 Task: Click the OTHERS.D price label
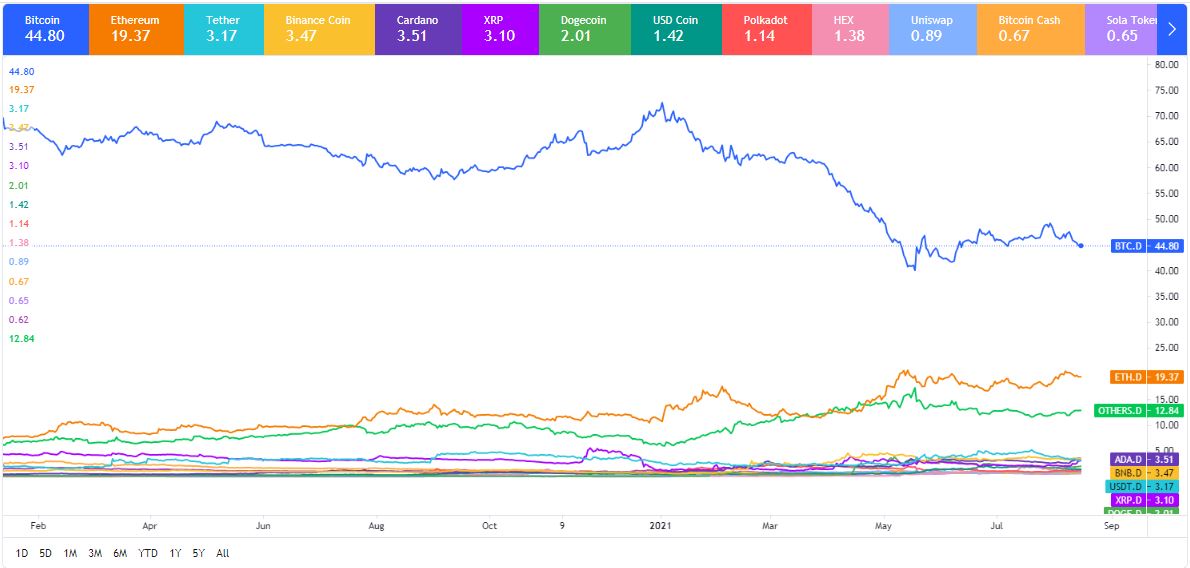pyautogui.click(x=1138, y=411)
